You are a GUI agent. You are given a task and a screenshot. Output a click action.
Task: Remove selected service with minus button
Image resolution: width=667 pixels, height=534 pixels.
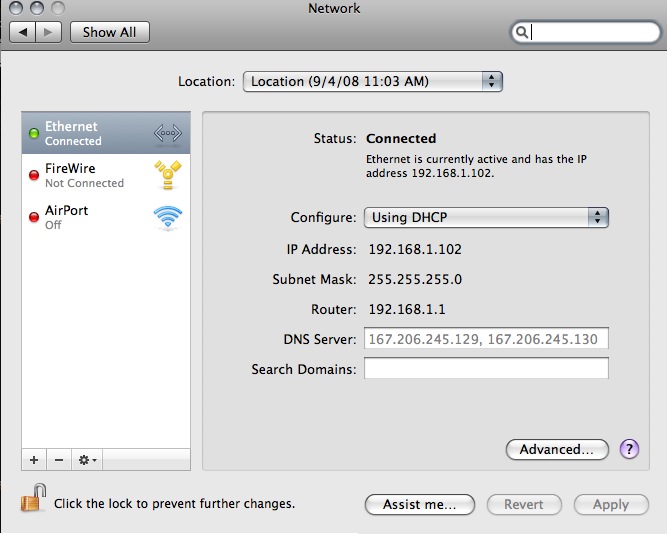pyautogui.click(x=59, y=460)
